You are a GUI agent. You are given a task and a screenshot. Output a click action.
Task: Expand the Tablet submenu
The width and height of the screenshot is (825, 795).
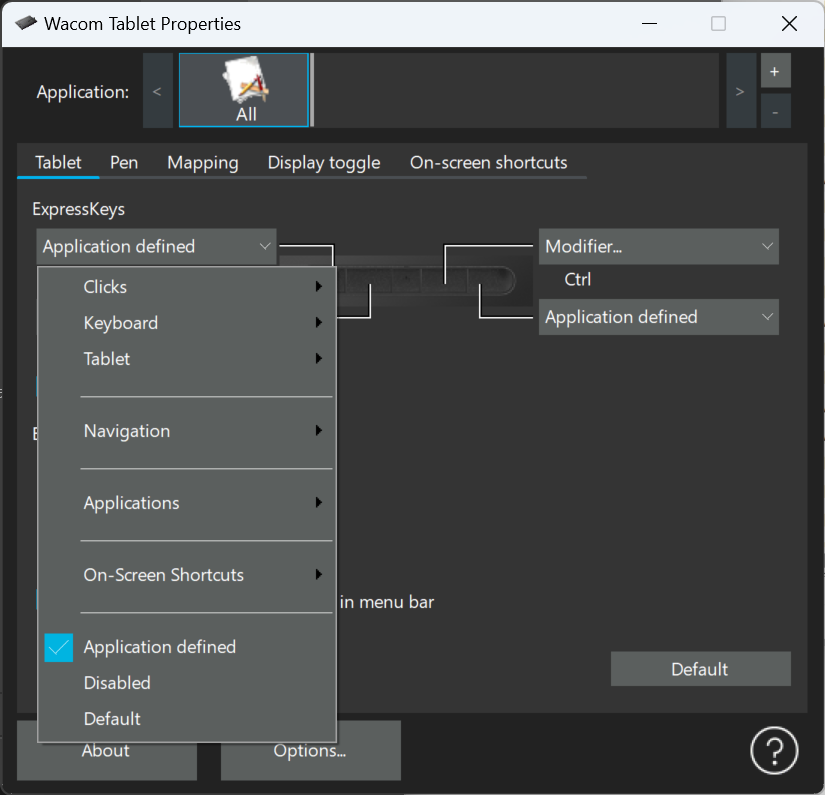[187, 359]
